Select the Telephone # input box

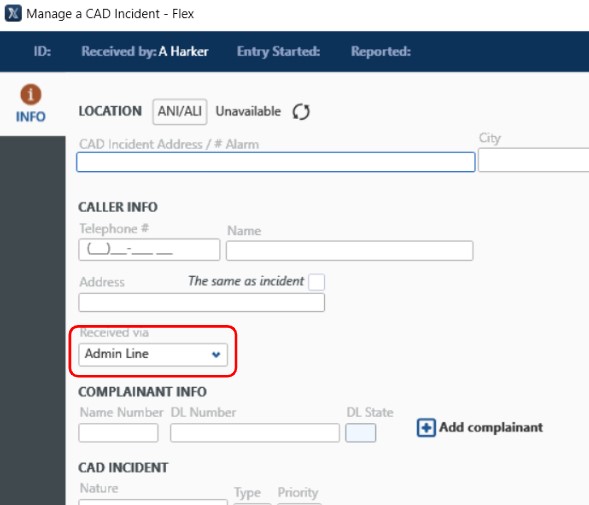coord(149,249)
